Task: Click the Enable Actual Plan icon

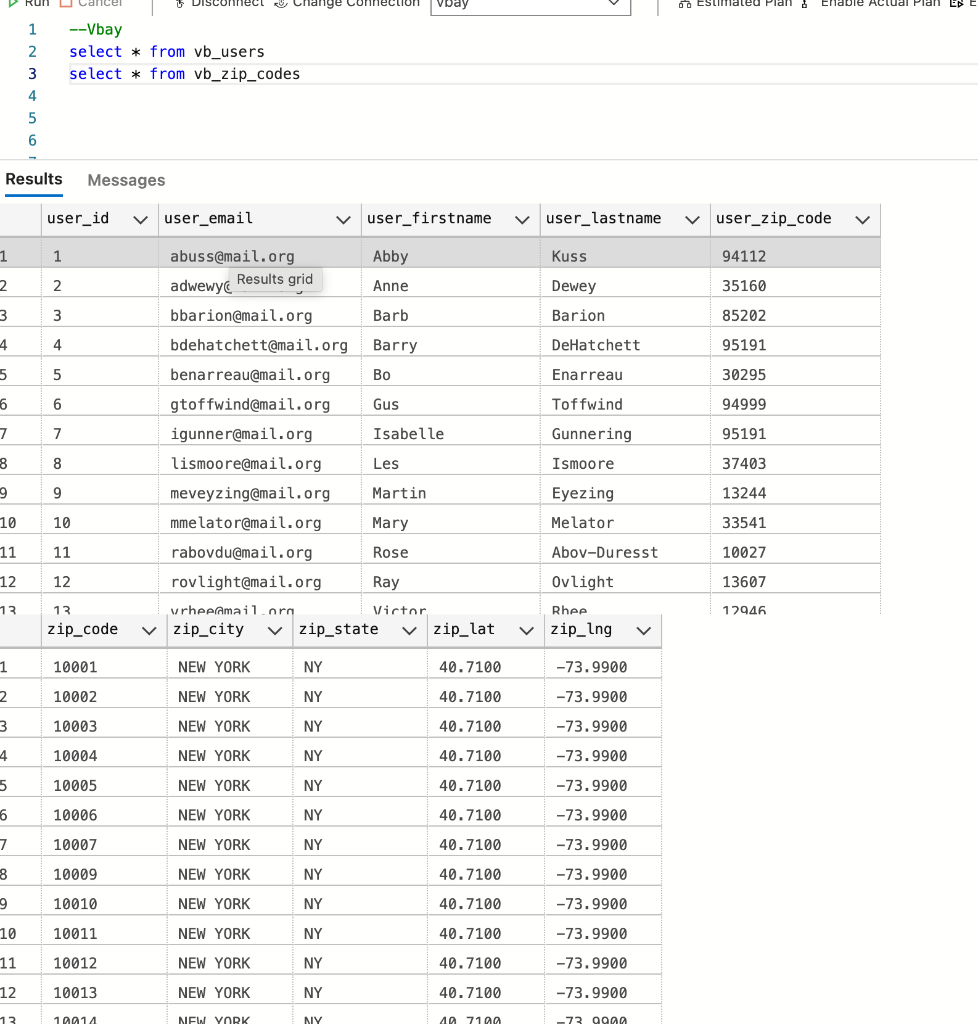Action: 801,4
